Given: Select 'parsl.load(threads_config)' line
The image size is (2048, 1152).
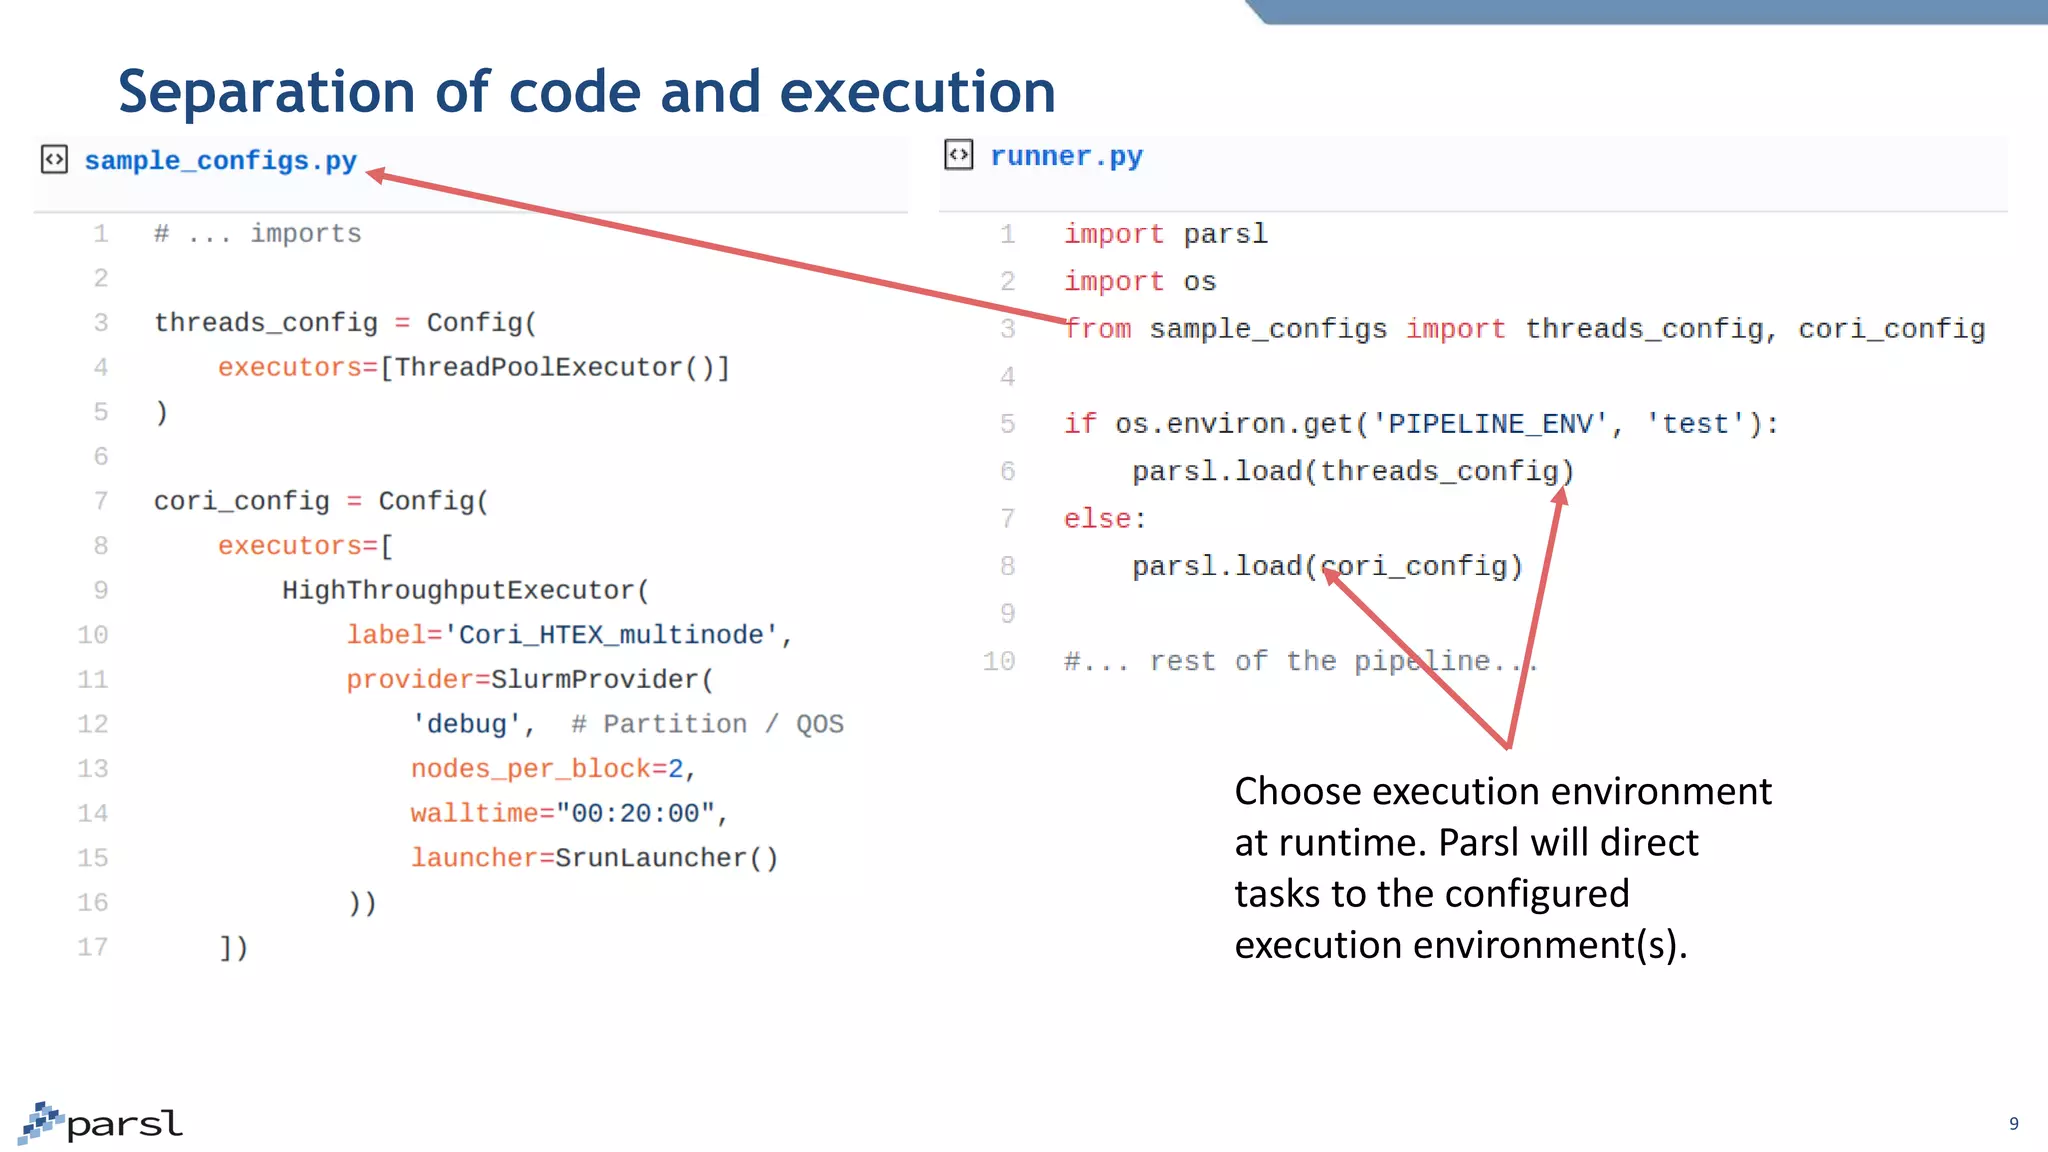Looking at the screenshot, I should point(1353,471).
